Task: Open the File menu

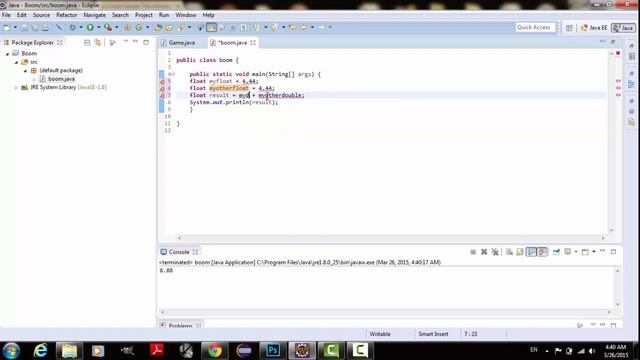Action: 6,15
